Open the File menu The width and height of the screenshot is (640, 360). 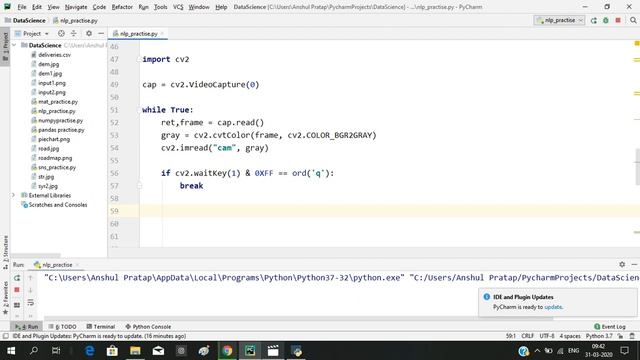tap(22, 7)
